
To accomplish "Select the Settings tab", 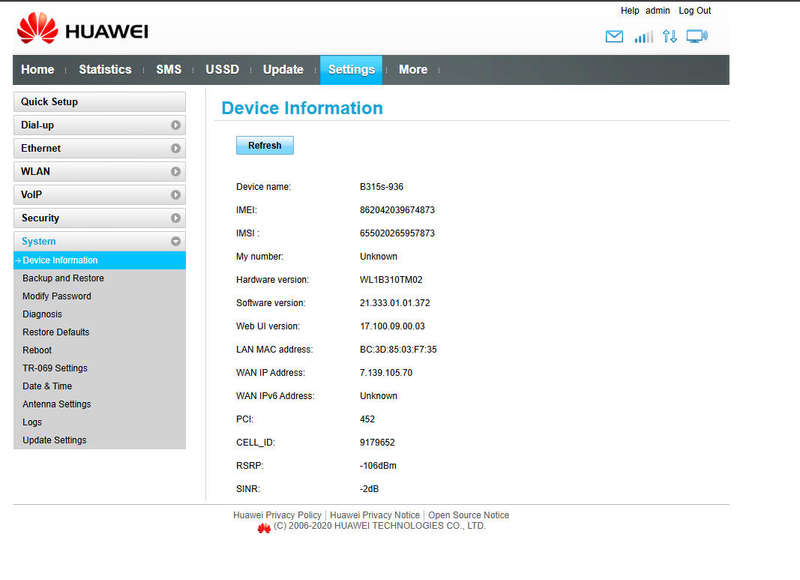I will point(352,70).
